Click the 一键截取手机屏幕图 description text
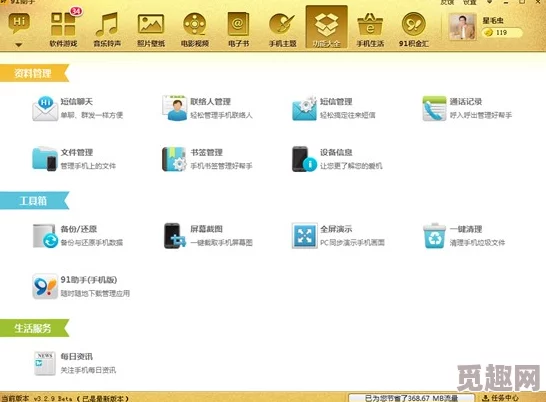The image size is (546, 402). coord(221,243)
